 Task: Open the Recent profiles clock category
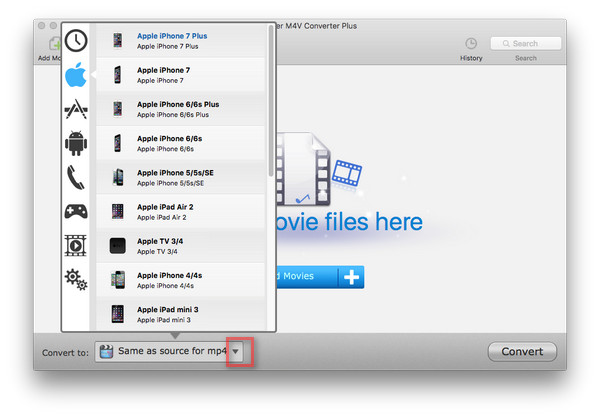76,41
